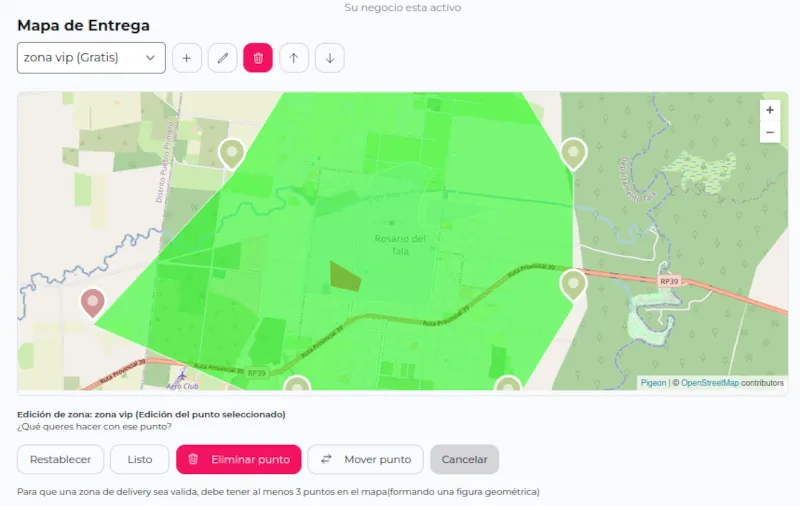Select the marker on Ruta Provincial 39 east

coord(573,286)
